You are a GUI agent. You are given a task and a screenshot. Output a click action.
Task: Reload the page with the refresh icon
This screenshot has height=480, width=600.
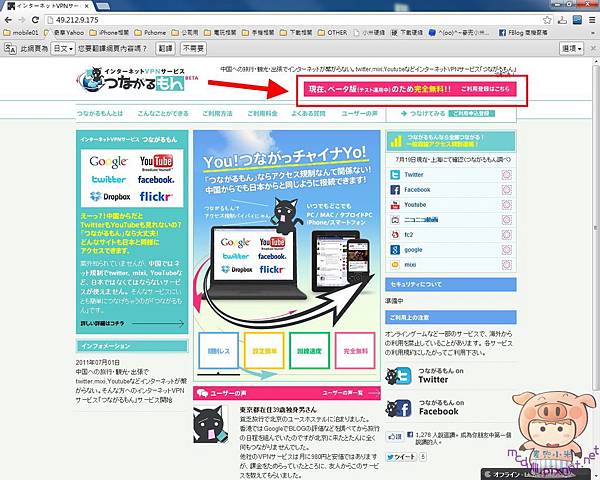(35, 20)
